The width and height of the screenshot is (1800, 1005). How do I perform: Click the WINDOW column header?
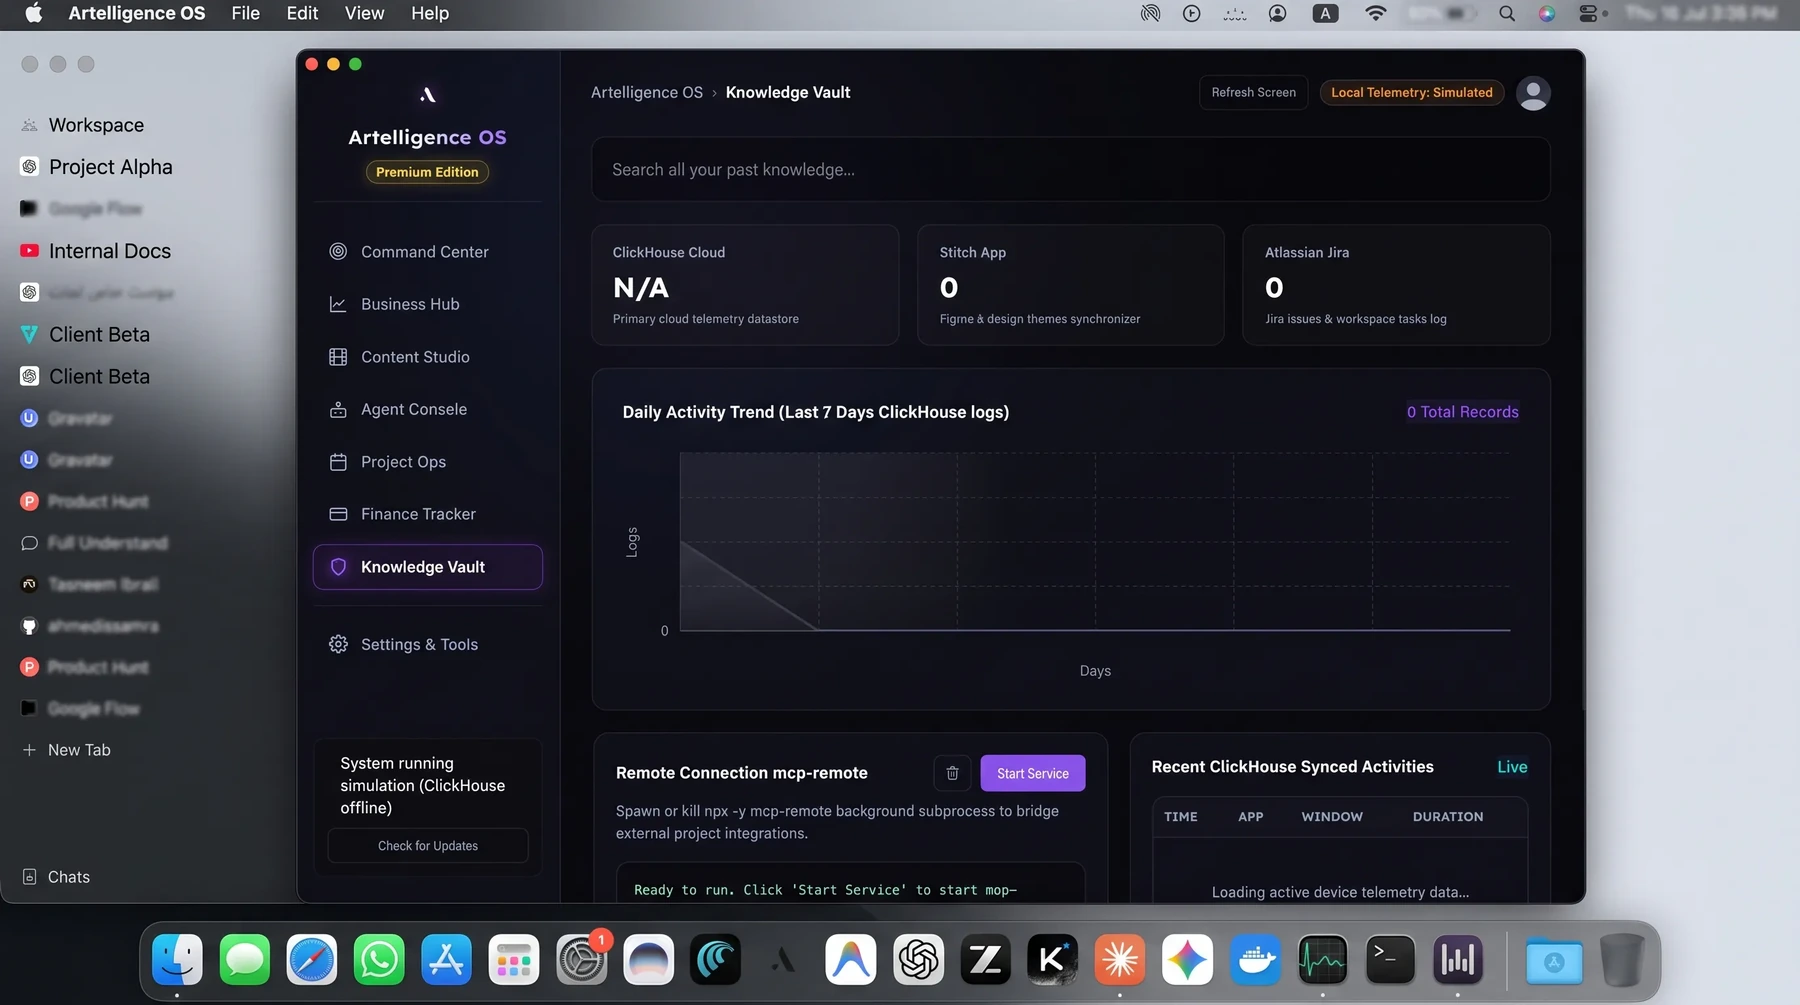pyautogui.click(x=1332, y=817)
